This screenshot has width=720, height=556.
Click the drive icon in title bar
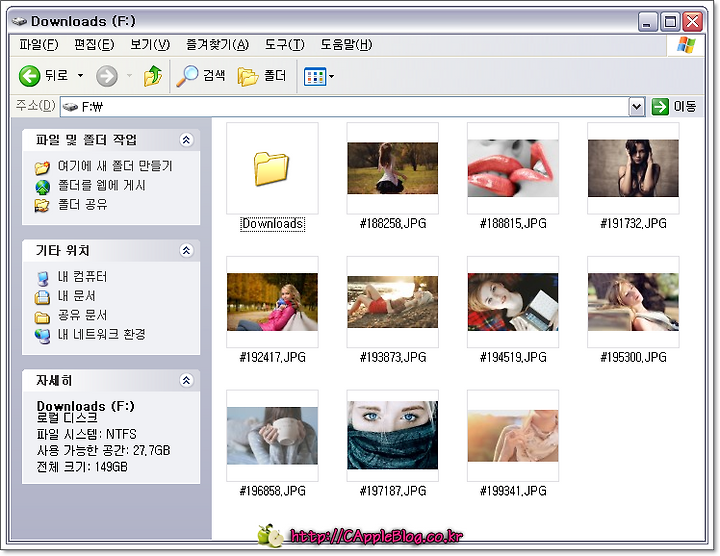(x=20, y=21)
